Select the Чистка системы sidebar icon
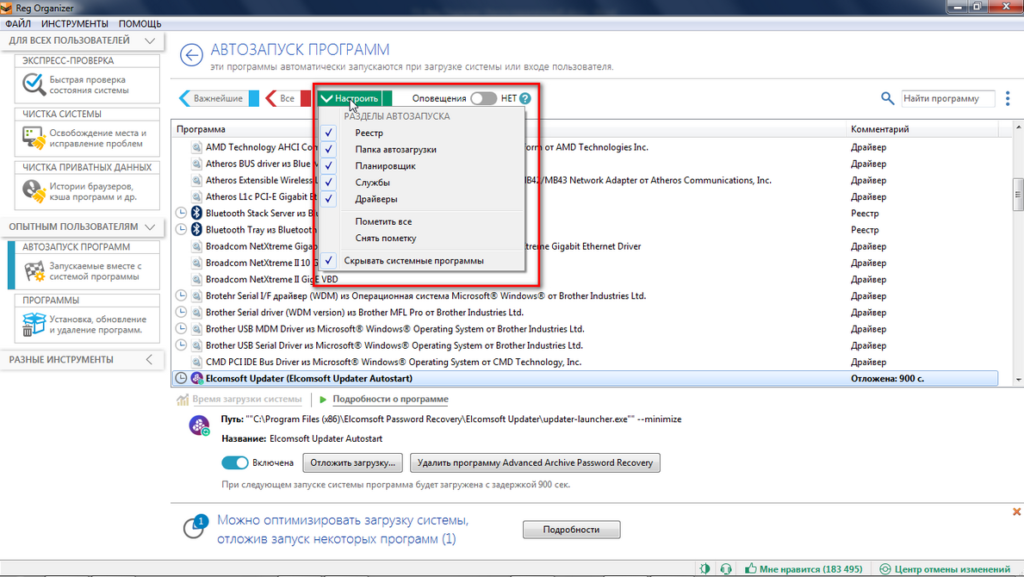Image resolution: width=1024 pixels, height=577 pixels. click(34, 139)
